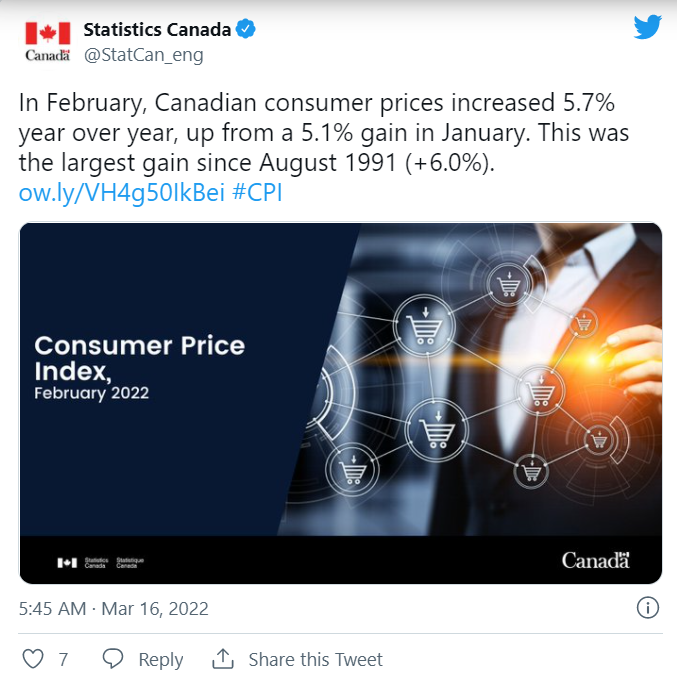Viewport: 677px width, 676px height.
Task: Click the Canada wordmark in the image footer
Action: click(595, 560)
